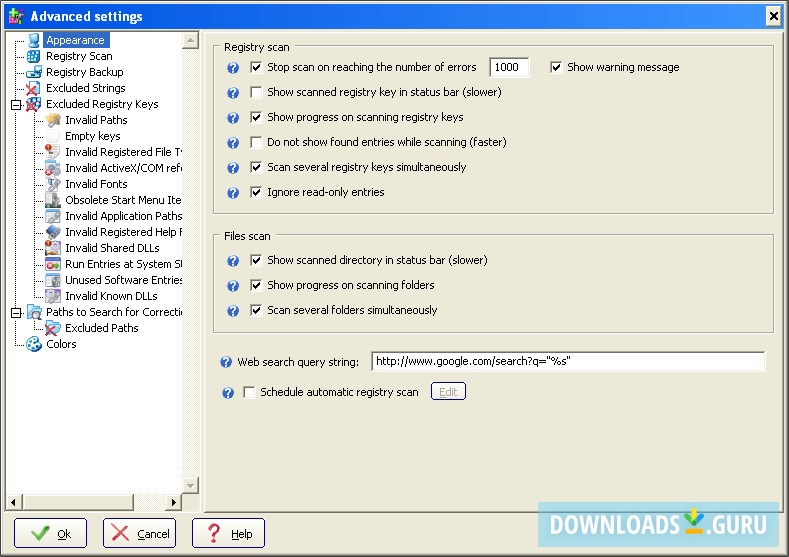
Task: Enable Show scanned registry key in status bar
Action: click(x=256, y=92)
